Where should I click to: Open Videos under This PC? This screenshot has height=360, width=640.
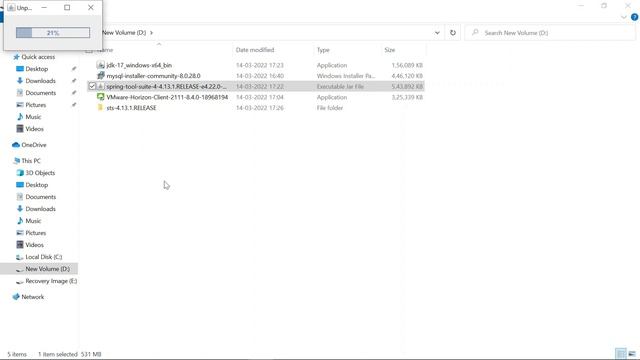[x=34, y=245]
